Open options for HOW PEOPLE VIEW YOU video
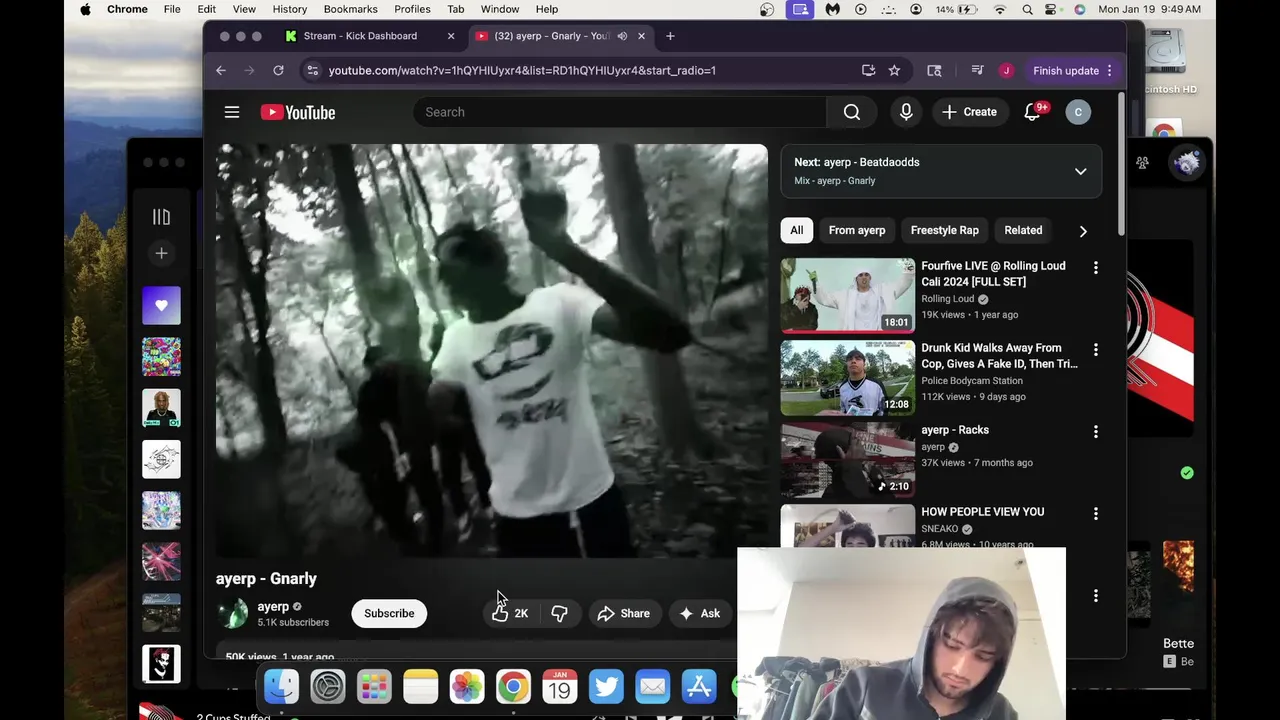Viewport: 1280px width, 720px height. tap(1095, 514)
